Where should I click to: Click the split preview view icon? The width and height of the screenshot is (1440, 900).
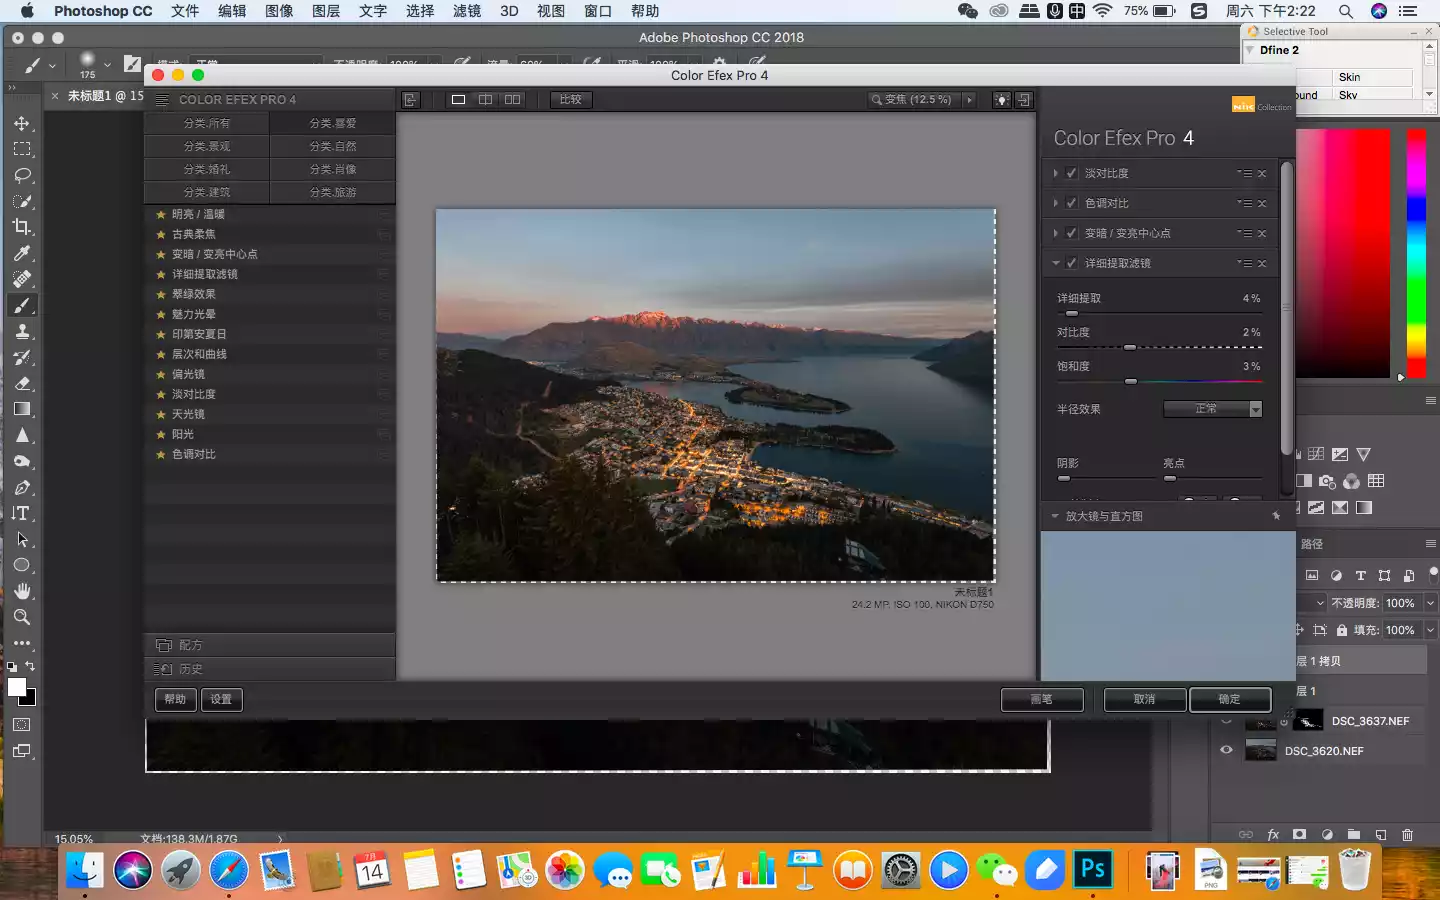click(x=485, y=100)
